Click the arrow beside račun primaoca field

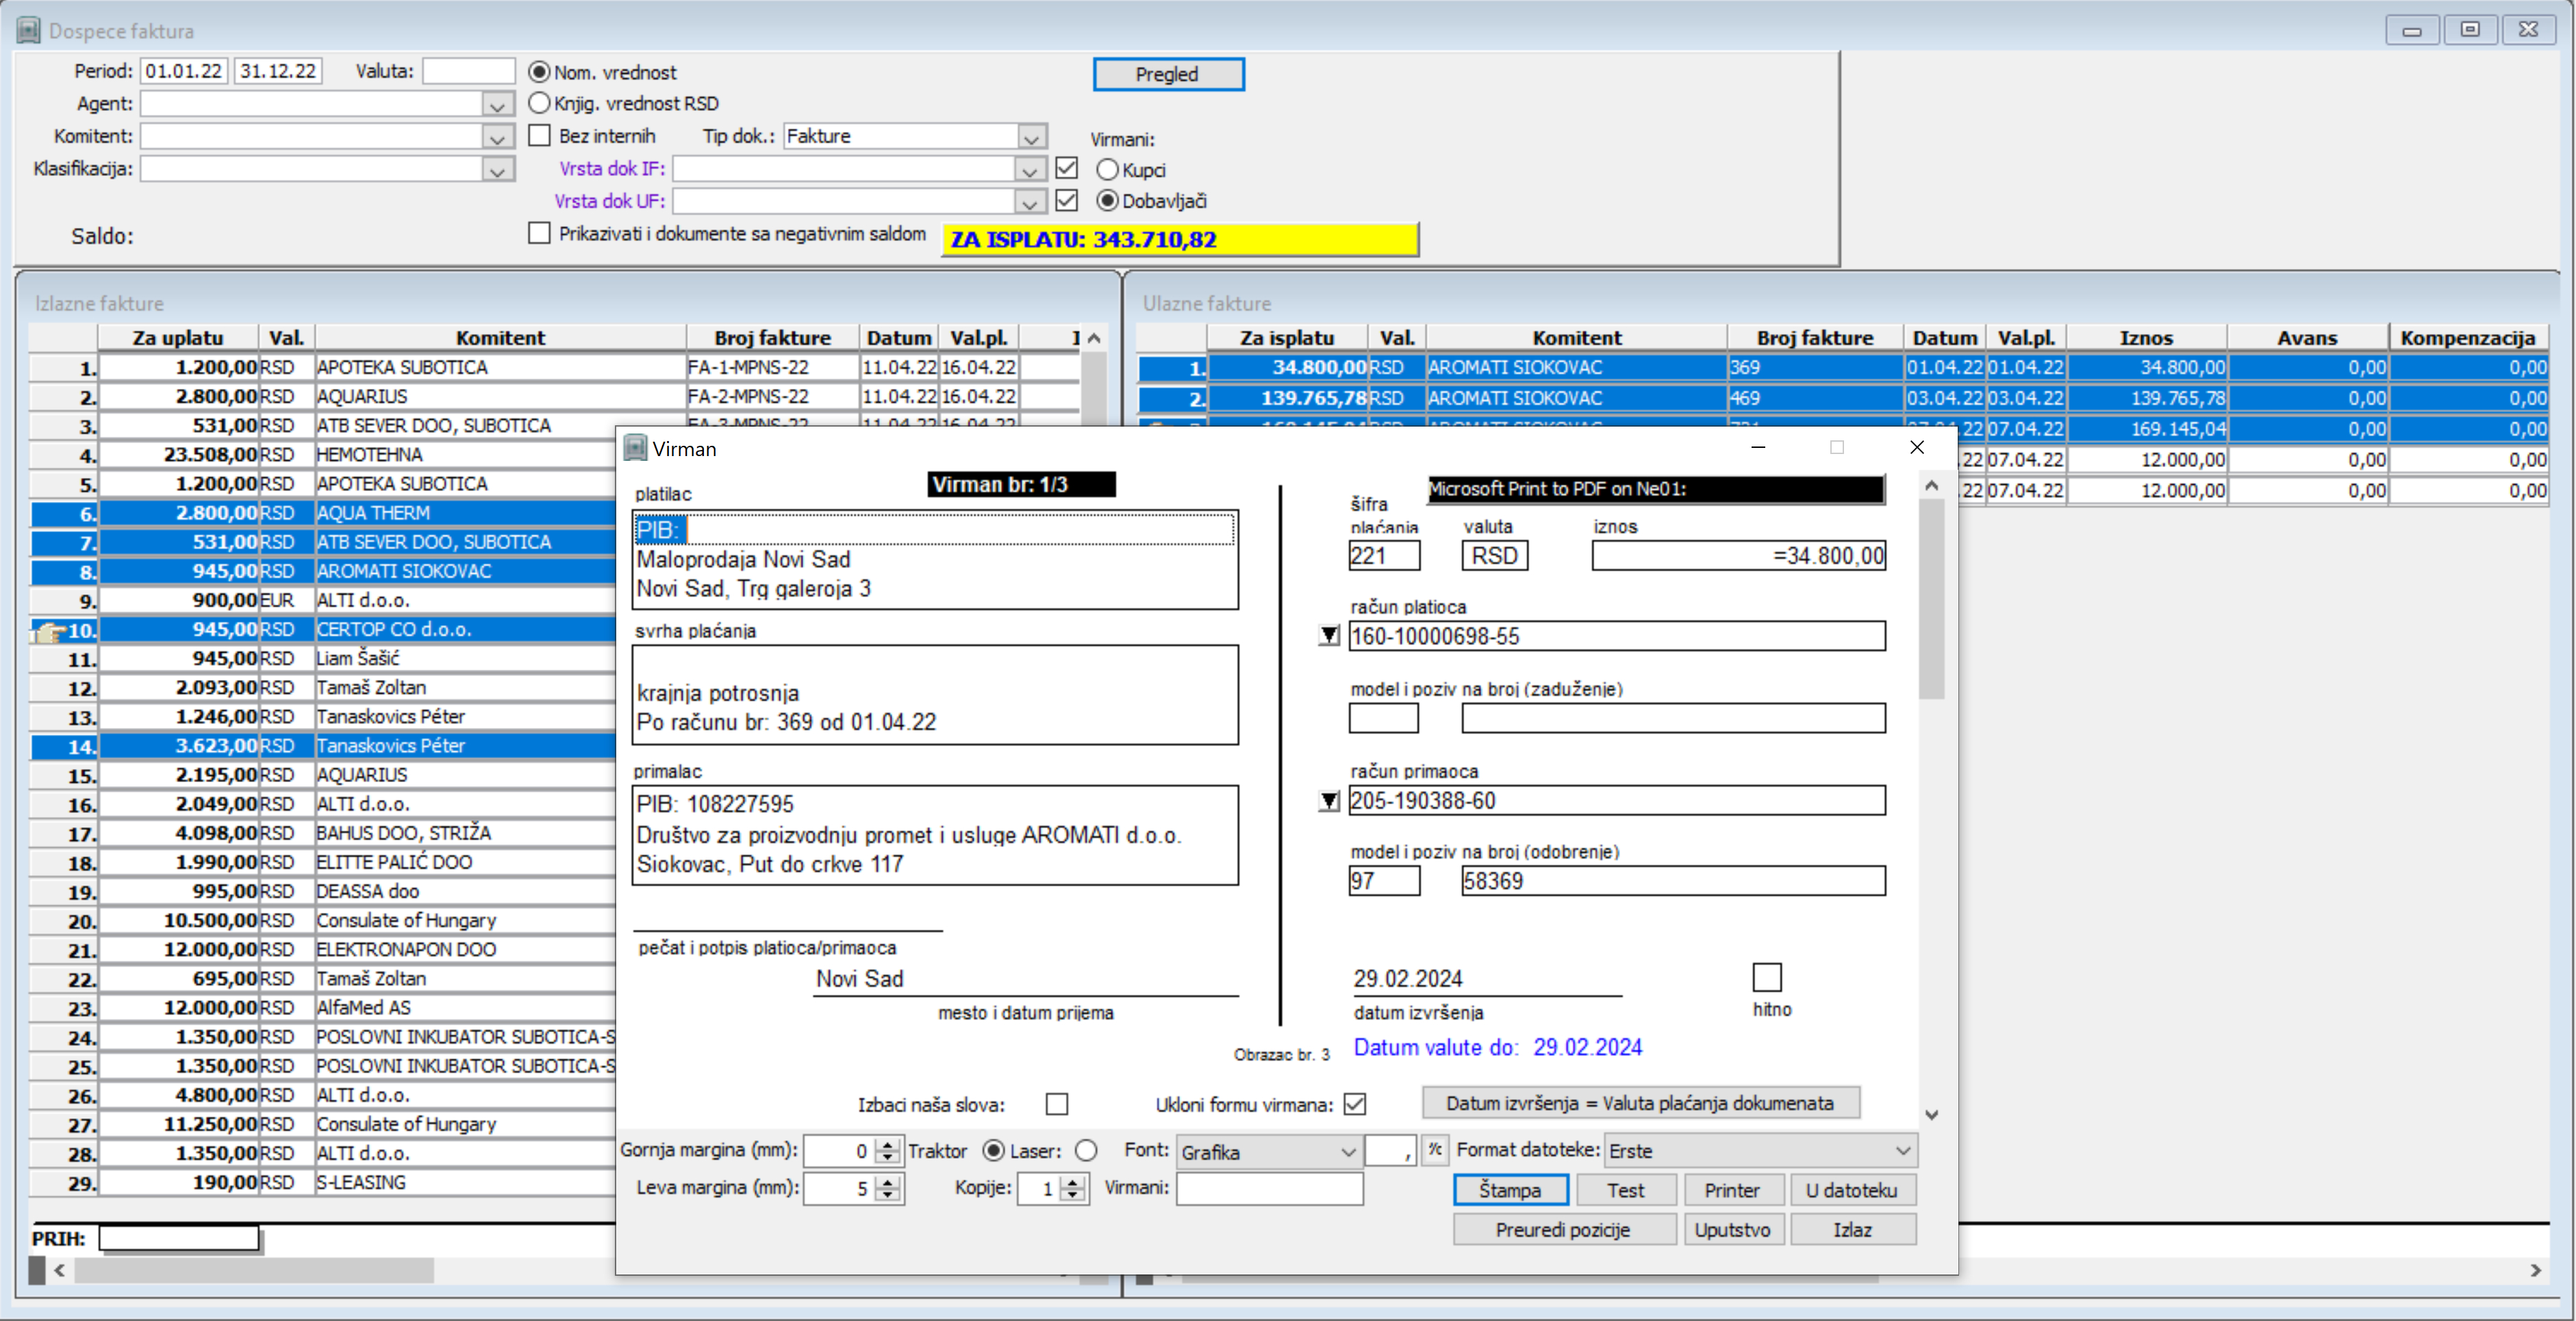tap(1328, 800)
